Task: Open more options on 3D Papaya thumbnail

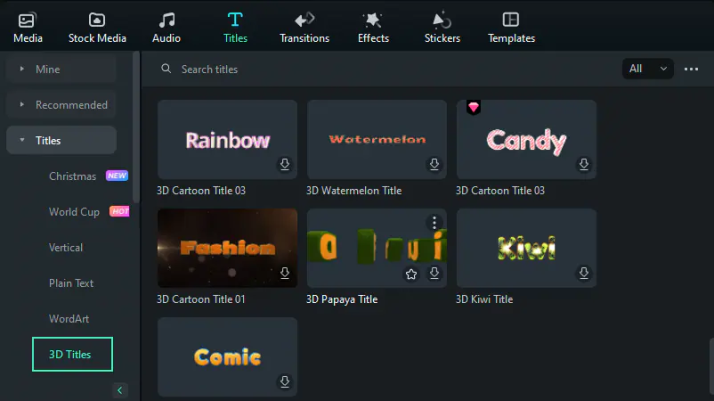Action: click(434, 222)
